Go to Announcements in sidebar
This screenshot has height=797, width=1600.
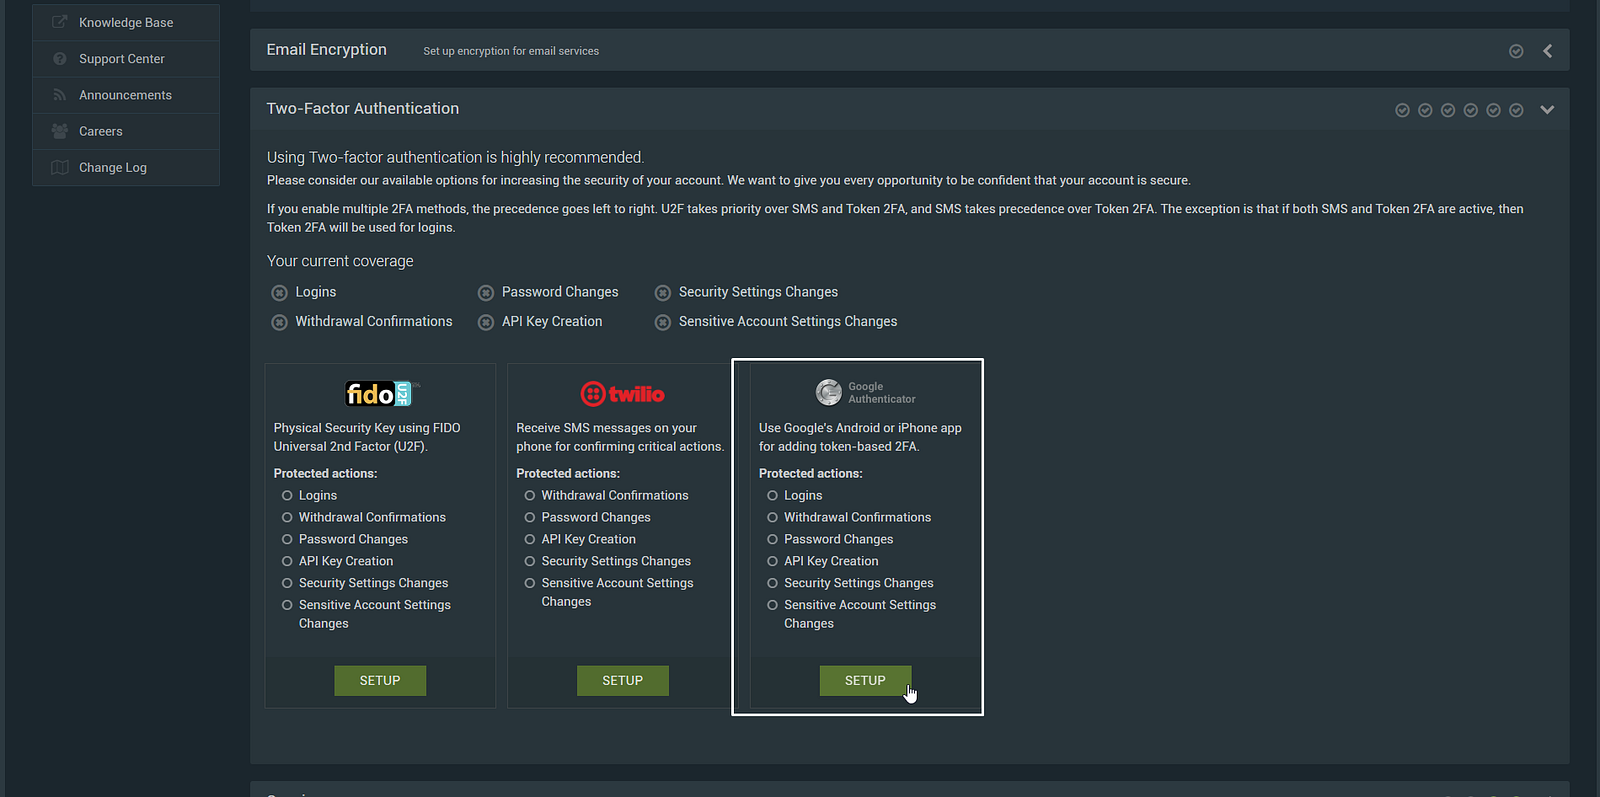pos(126,95)
